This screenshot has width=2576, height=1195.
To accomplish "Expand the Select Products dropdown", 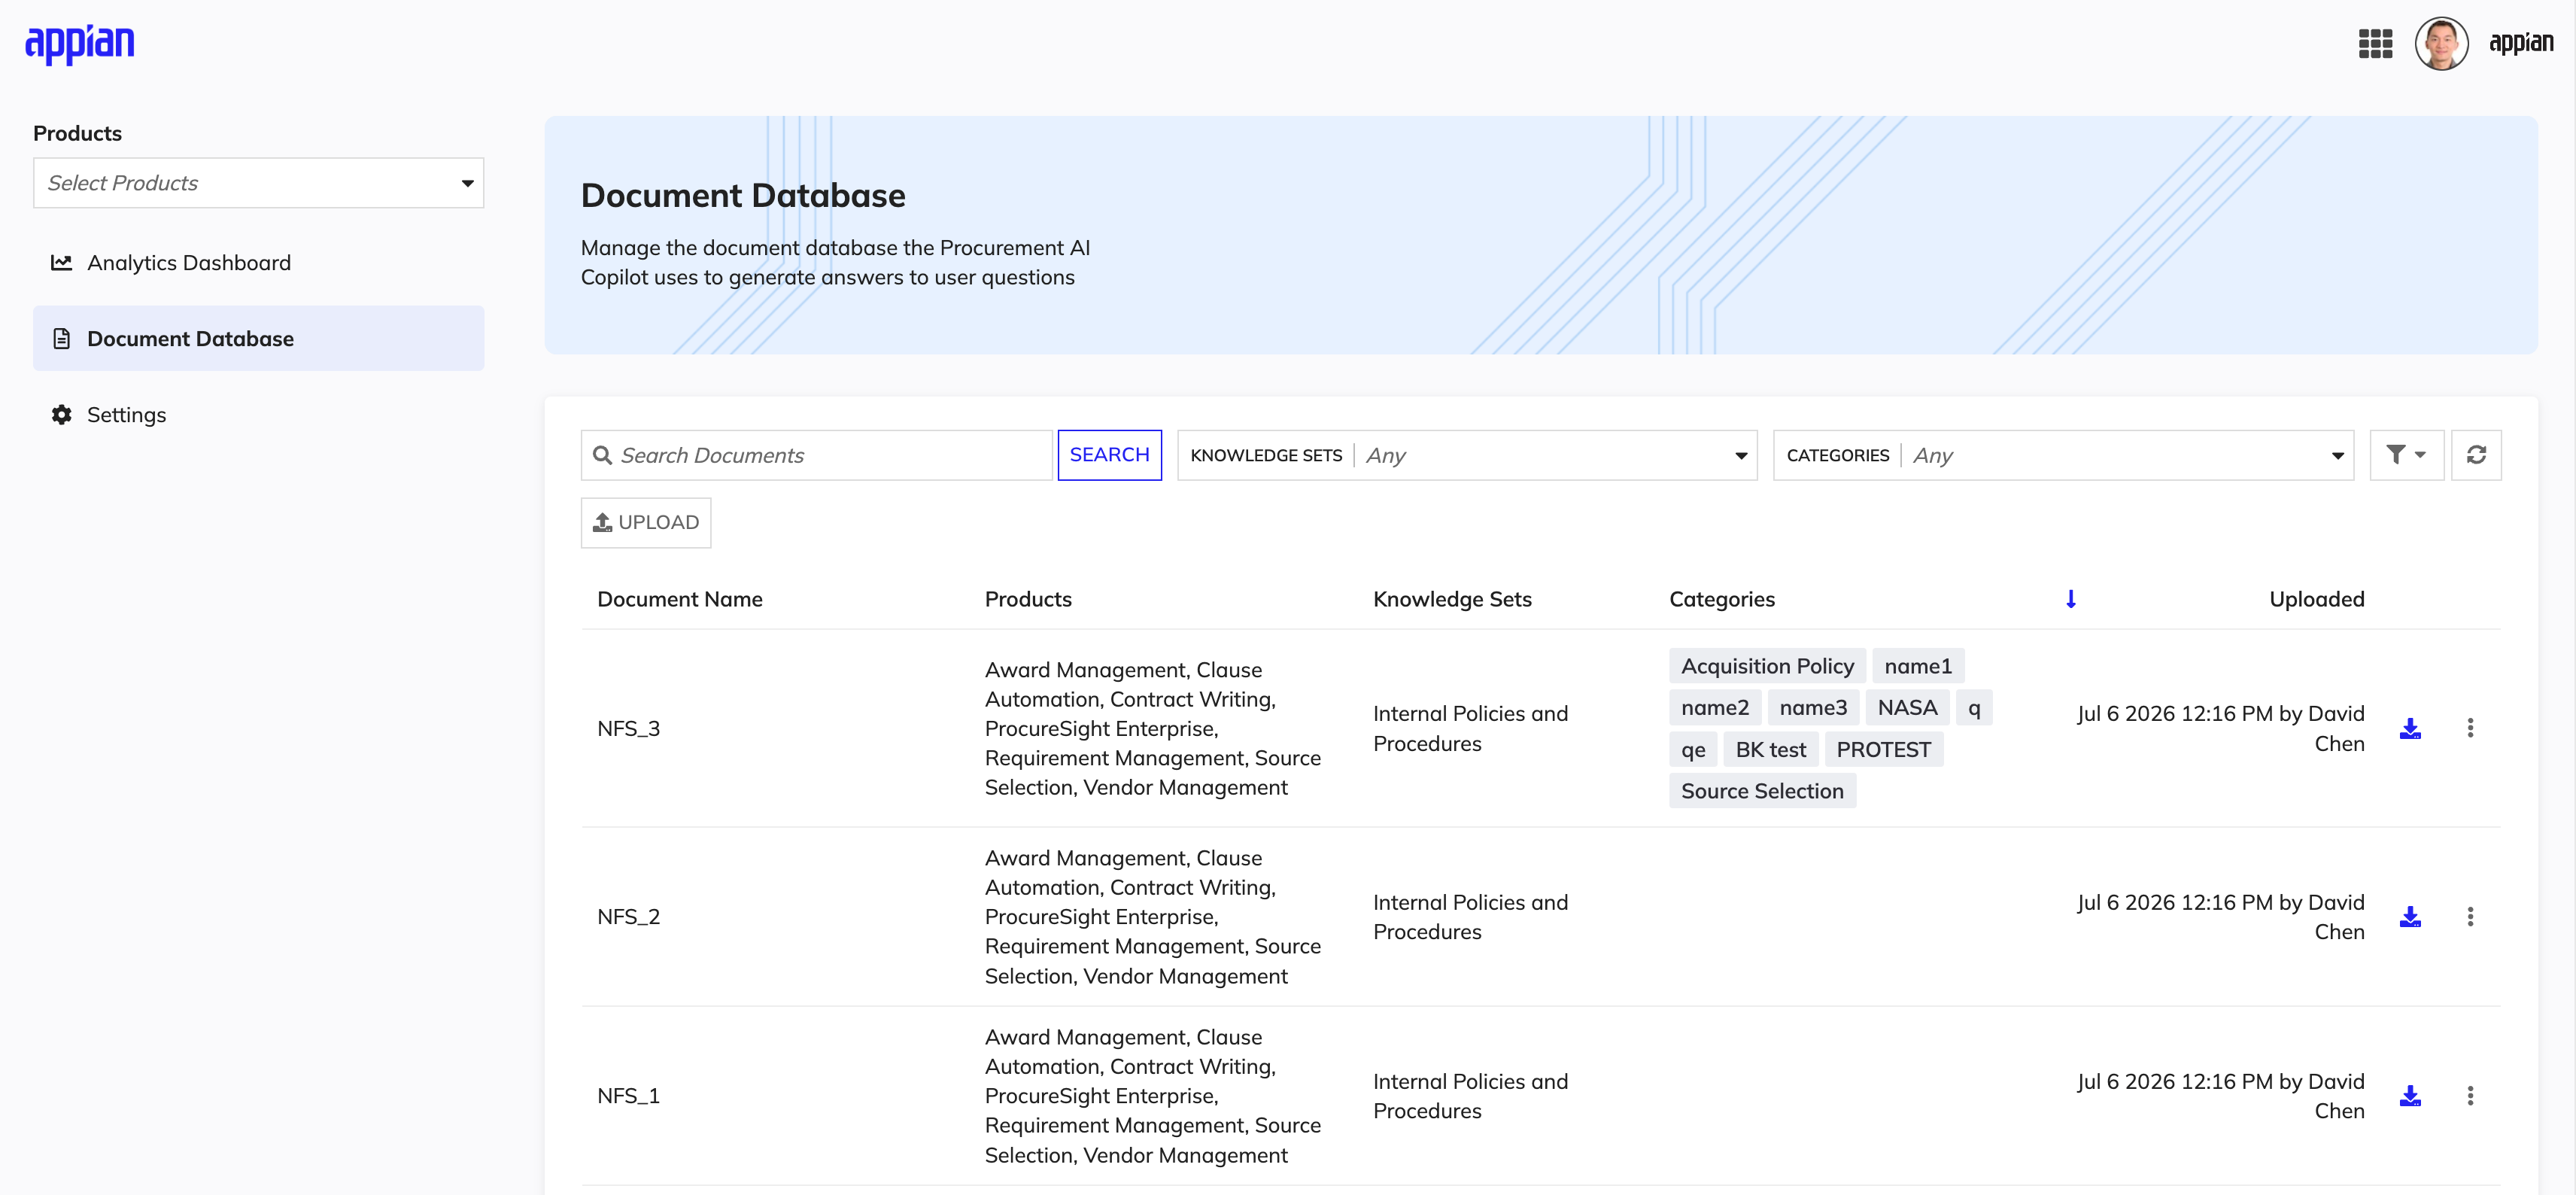I will [258, 183].
